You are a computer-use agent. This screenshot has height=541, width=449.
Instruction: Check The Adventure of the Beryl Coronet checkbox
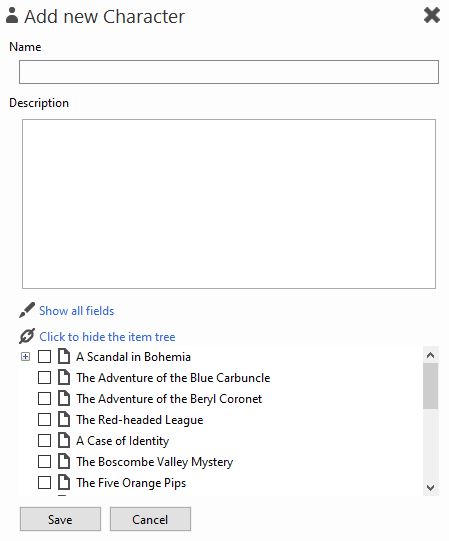[45, 399]
